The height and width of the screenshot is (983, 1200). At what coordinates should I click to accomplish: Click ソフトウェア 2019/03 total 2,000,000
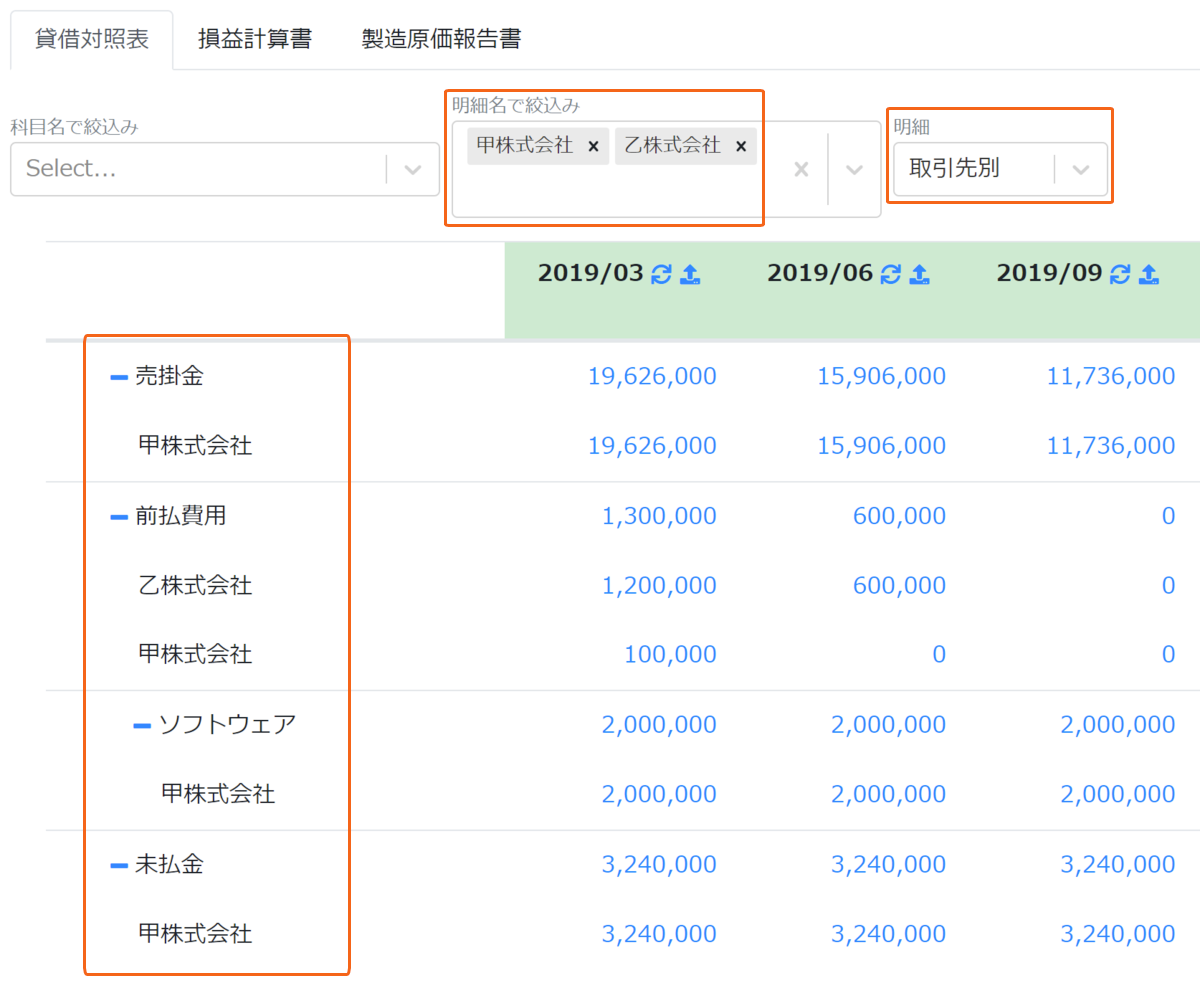pos(659,724)
